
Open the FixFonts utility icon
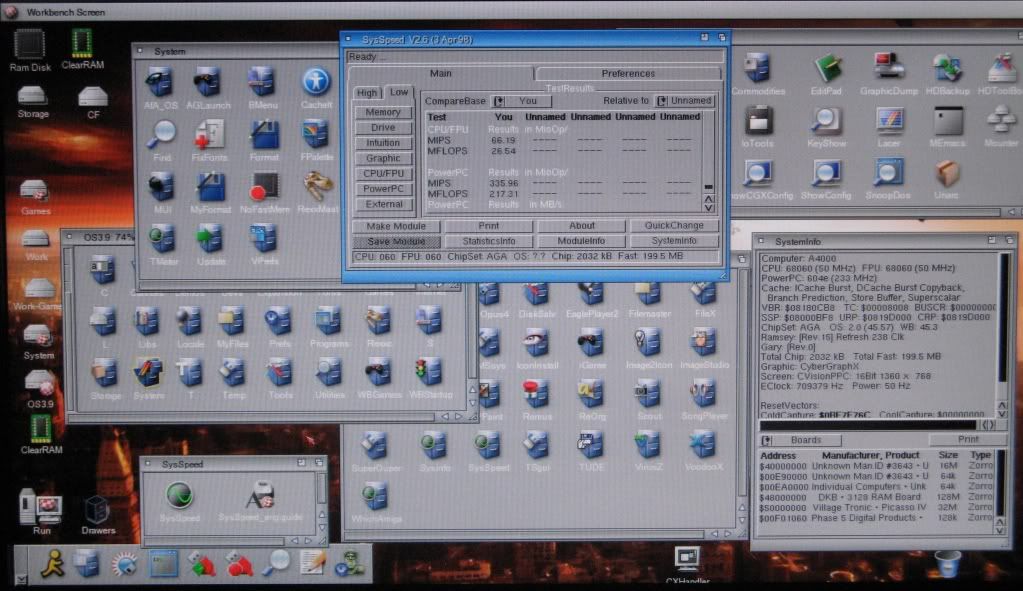[211, 135]
